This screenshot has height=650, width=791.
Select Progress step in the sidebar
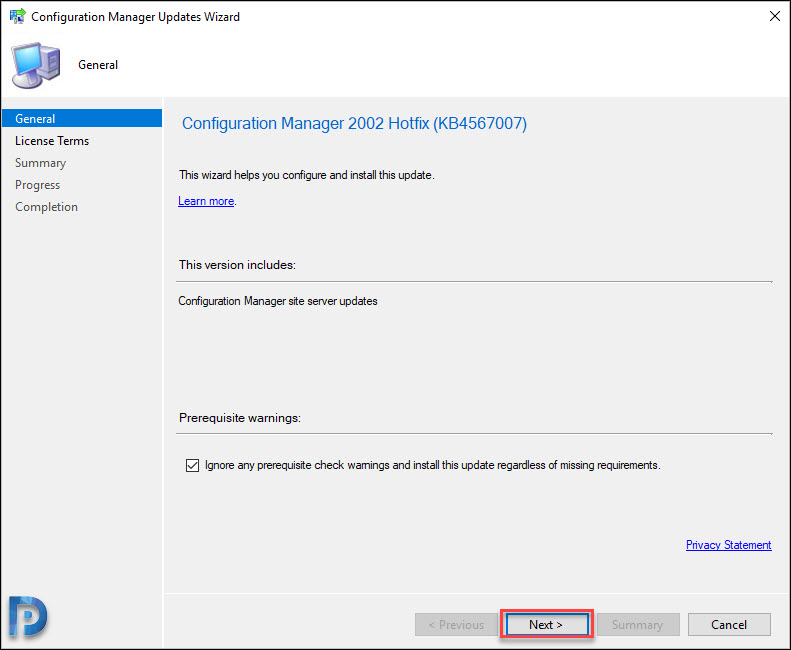37,185
